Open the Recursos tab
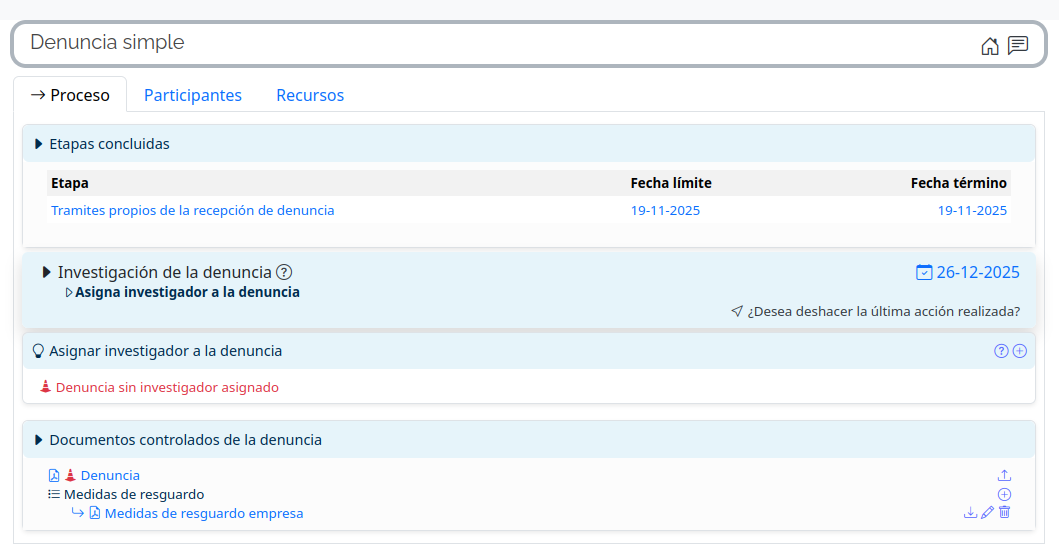Viewport: 1059px width, 555px height. [310, 95]
